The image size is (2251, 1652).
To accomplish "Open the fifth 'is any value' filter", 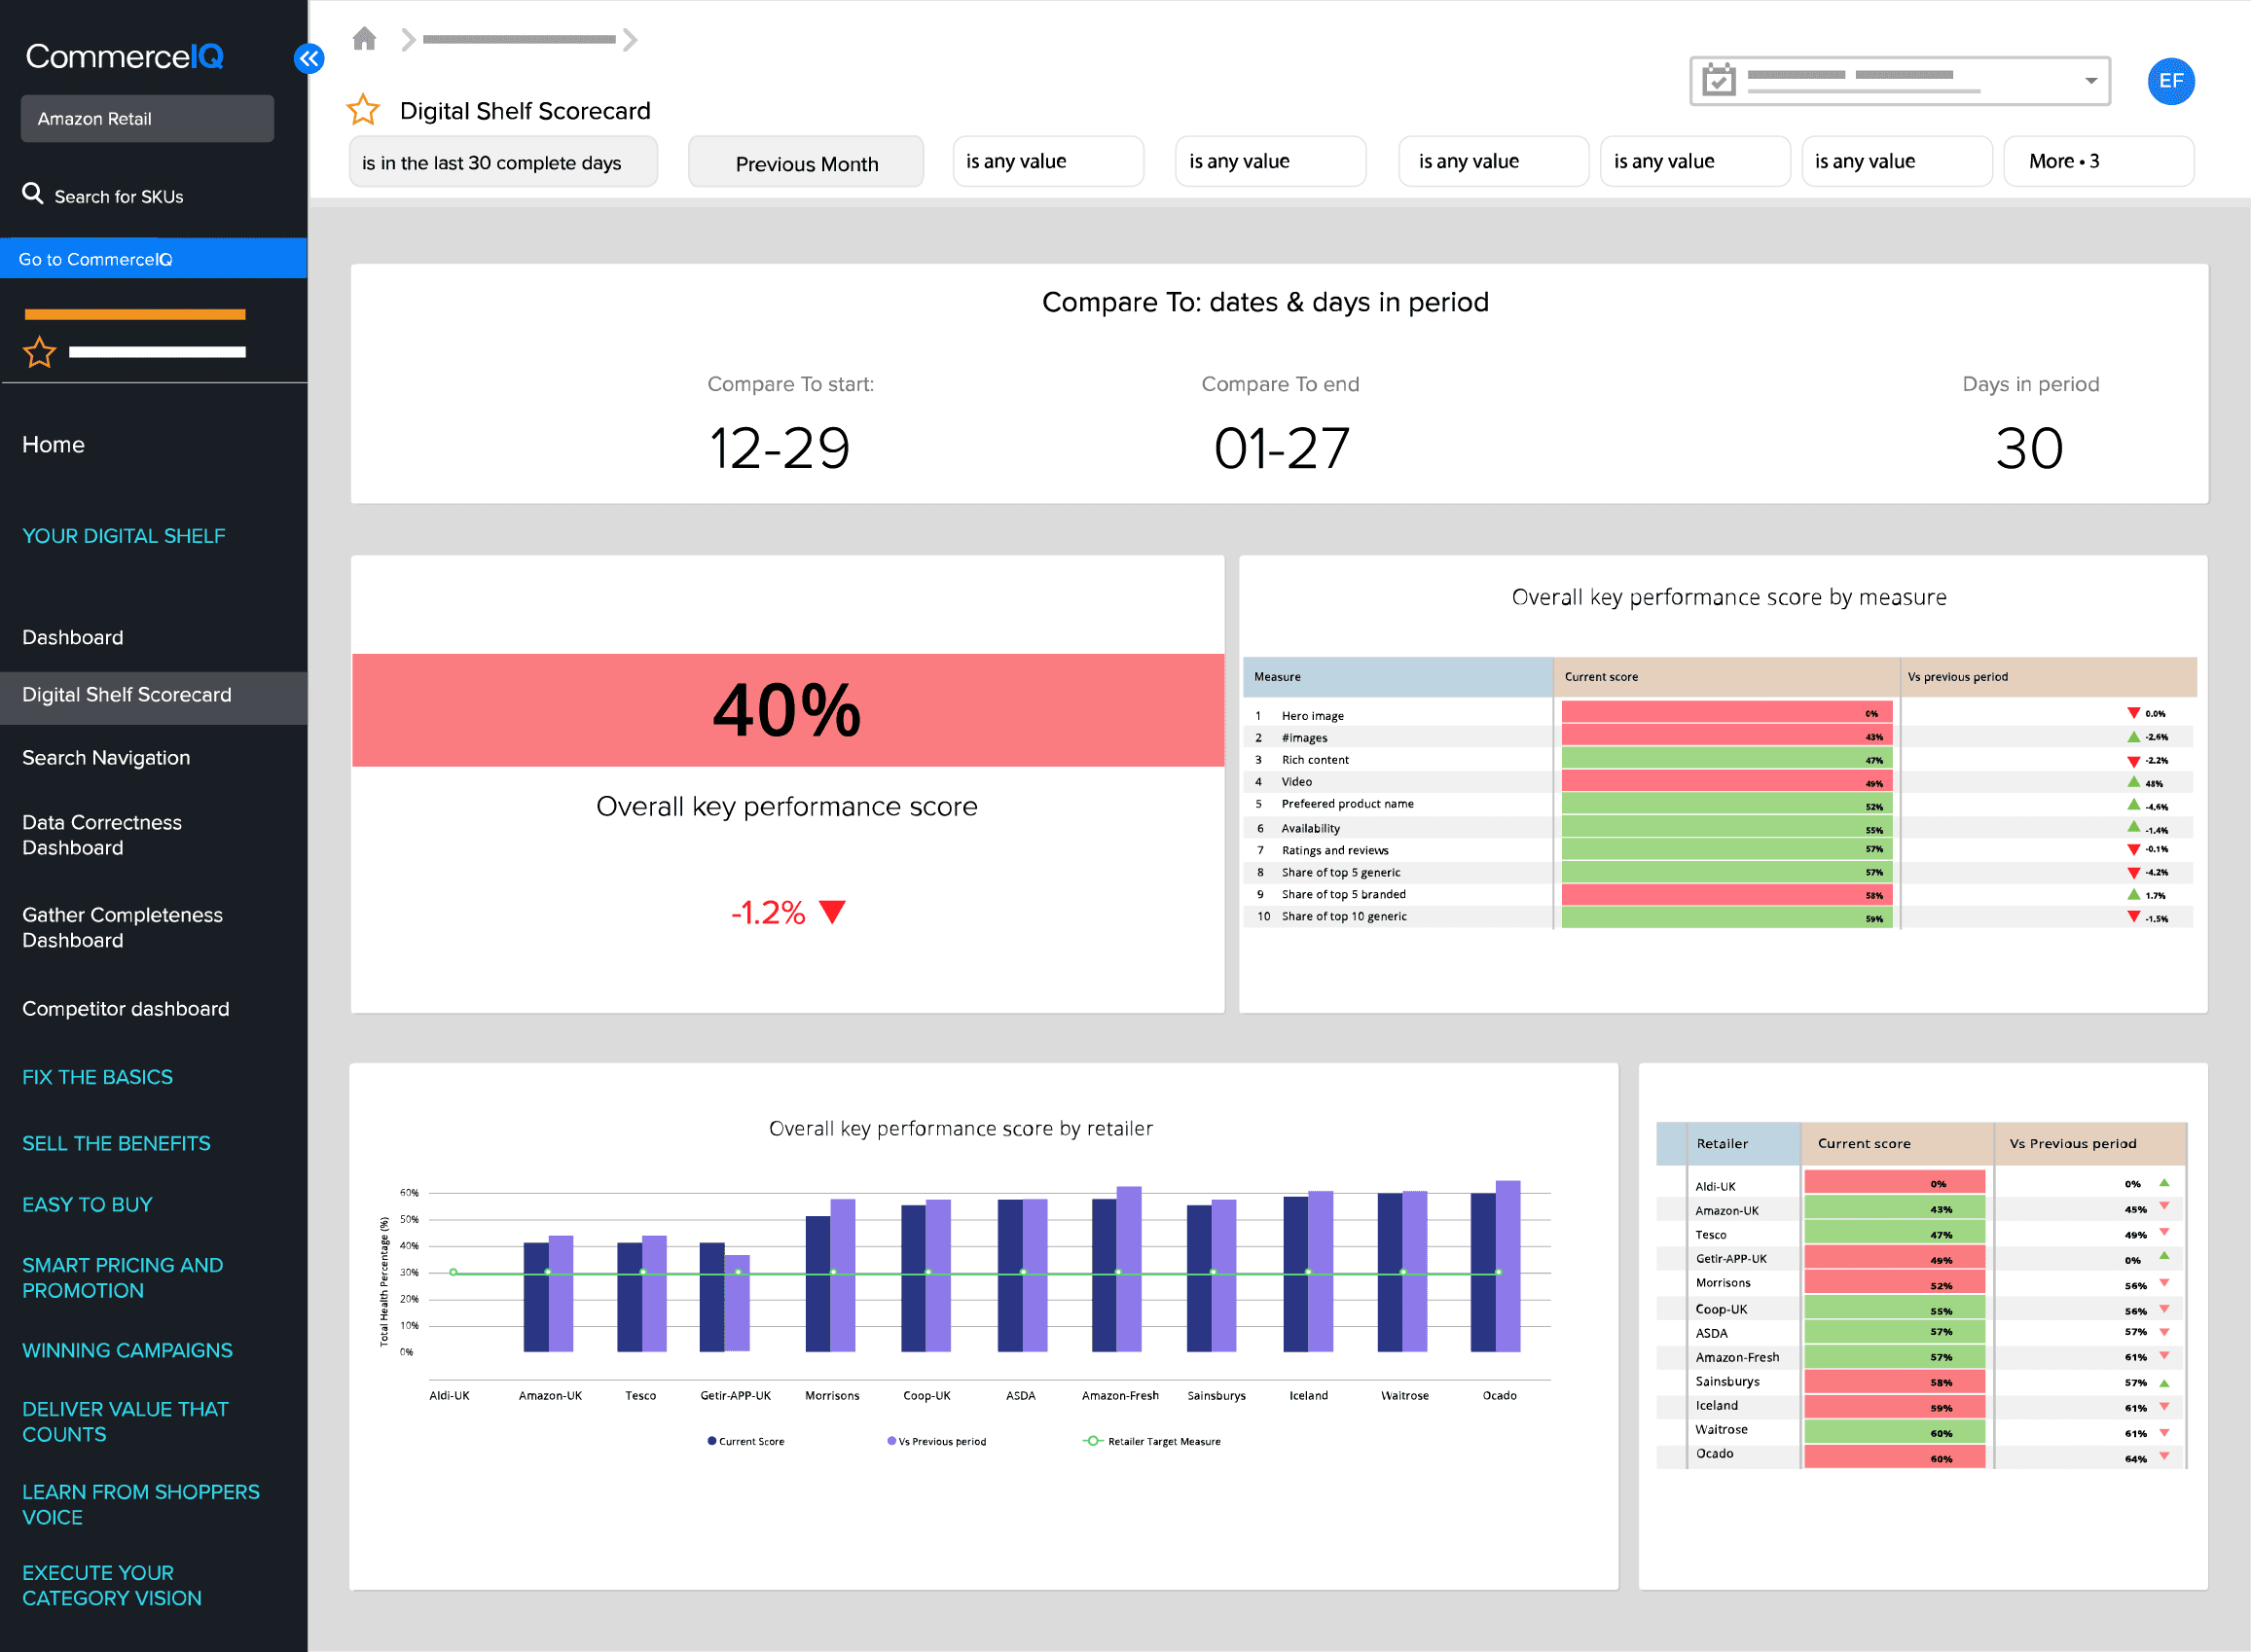I will pyautogui.click(x=1897, y=161).
